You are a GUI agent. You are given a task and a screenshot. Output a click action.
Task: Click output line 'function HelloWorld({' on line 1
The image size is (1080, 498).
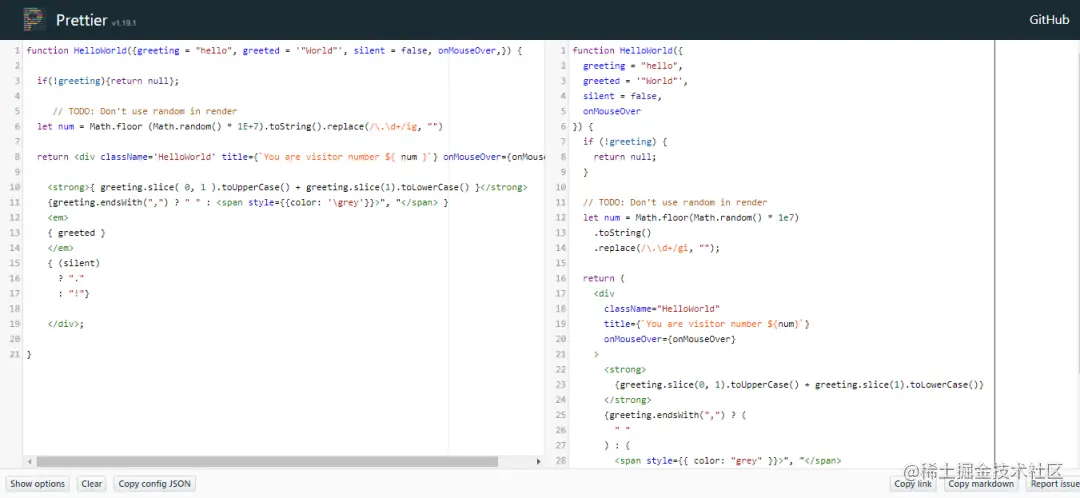click(x=627, y=50)
